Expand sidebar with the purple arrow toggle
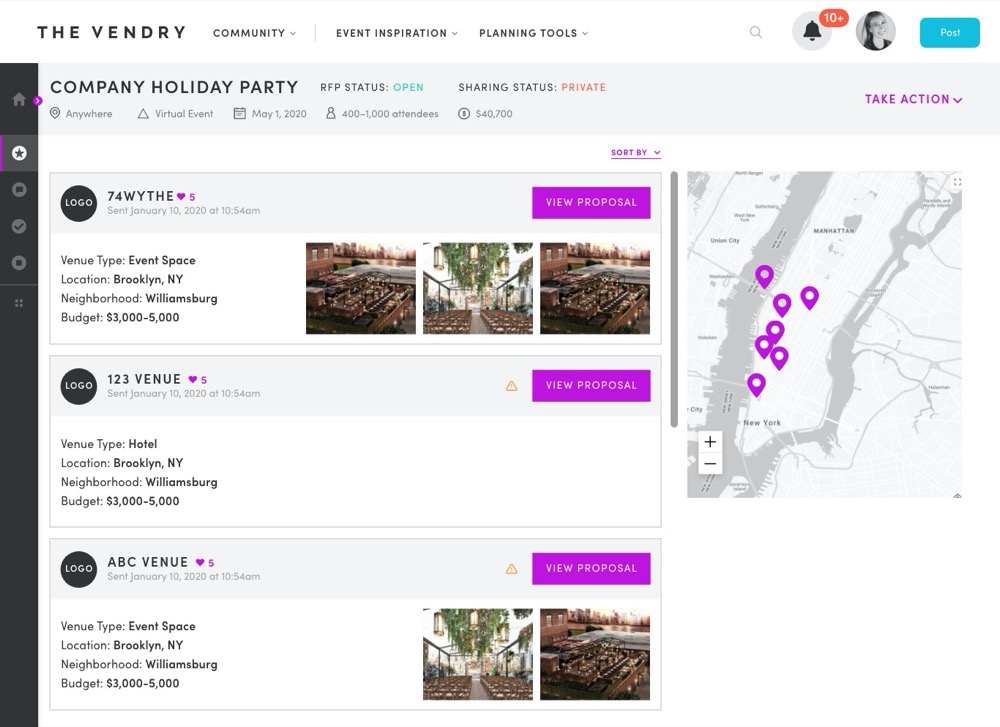Screen dimensions: 1000x727 (x=38, y=100)
